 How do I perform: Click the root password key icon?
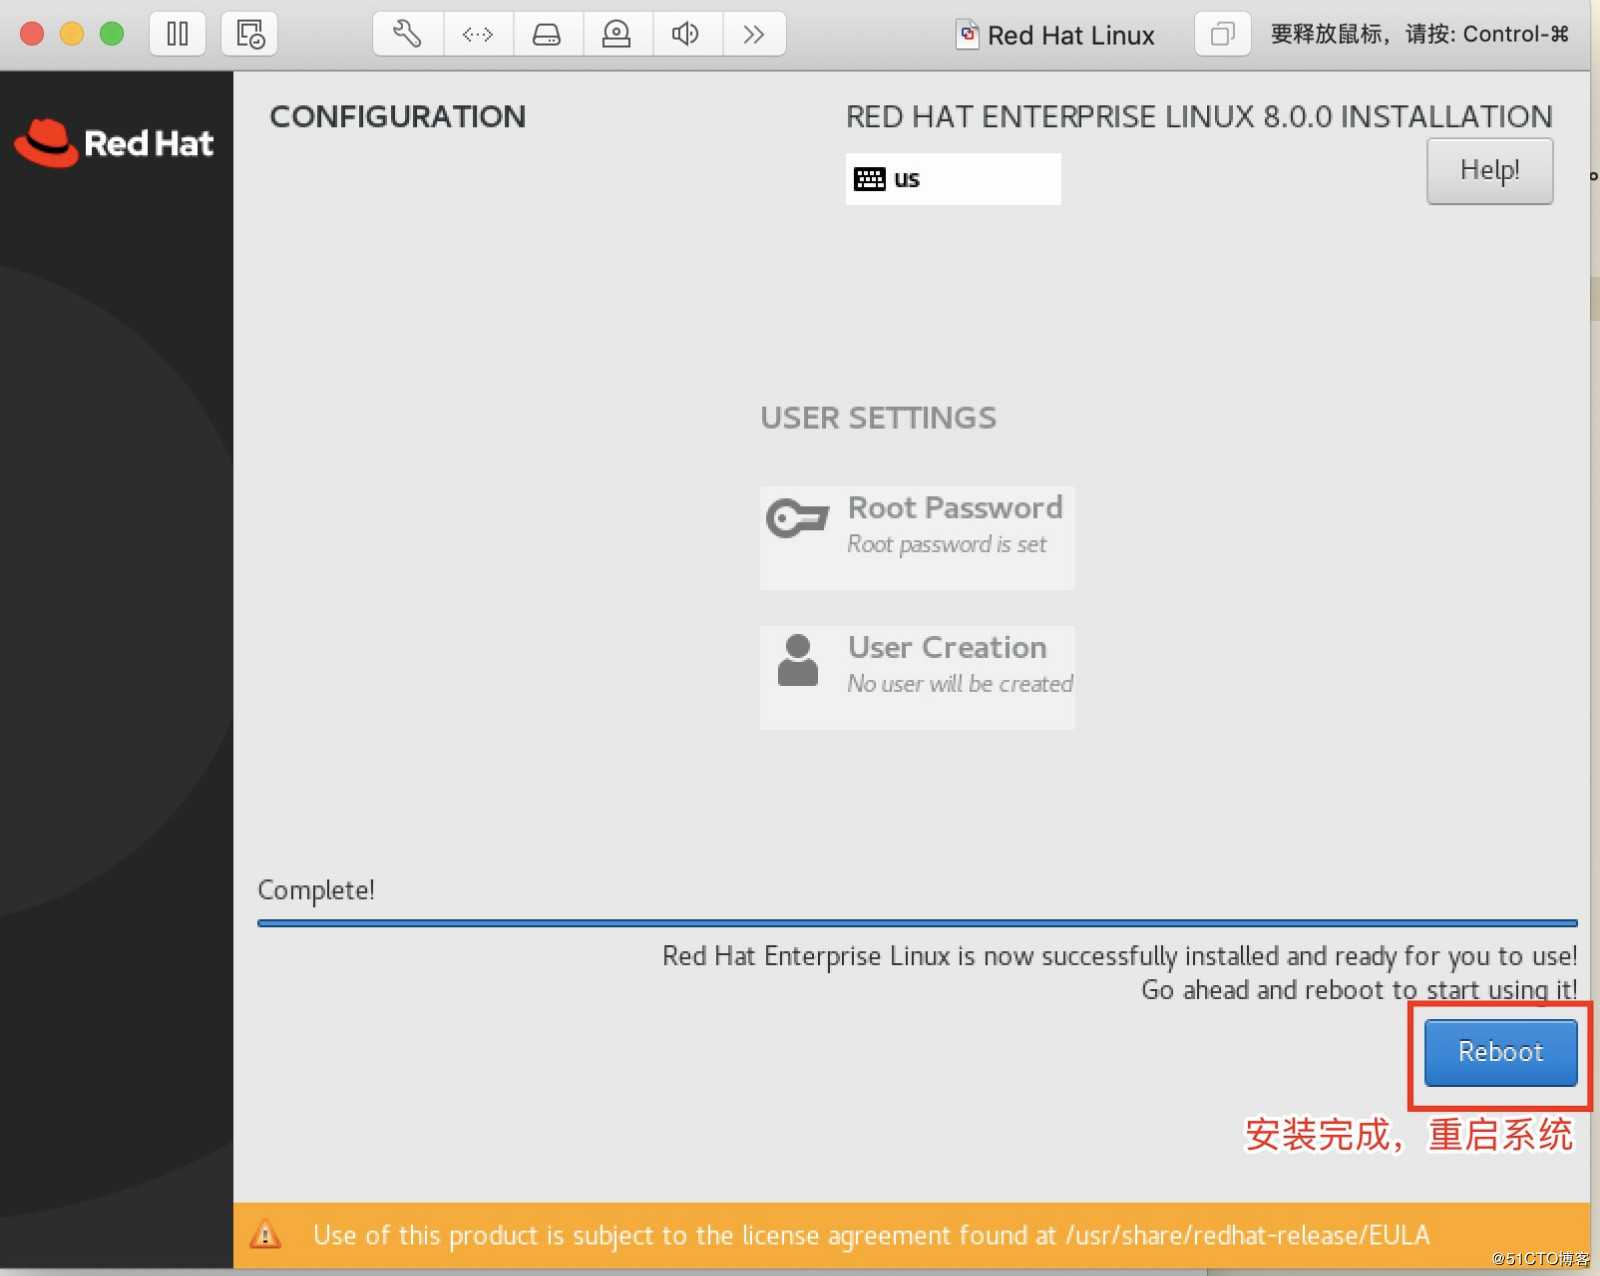[797, 518]
